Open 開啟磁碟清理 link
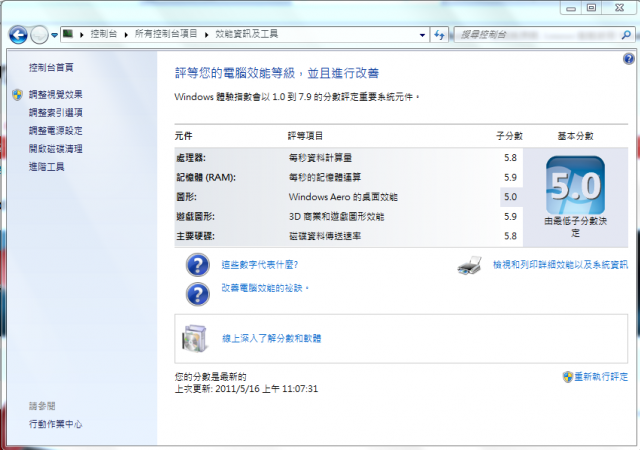This screenshot has width=640, height=450. click(56, 149)
